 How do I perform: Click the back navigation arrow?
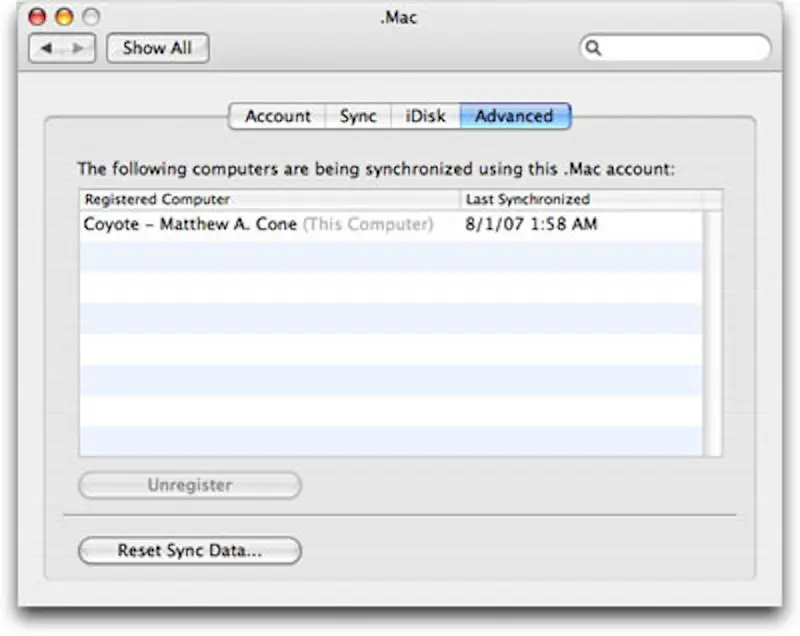tap(46, 47)
